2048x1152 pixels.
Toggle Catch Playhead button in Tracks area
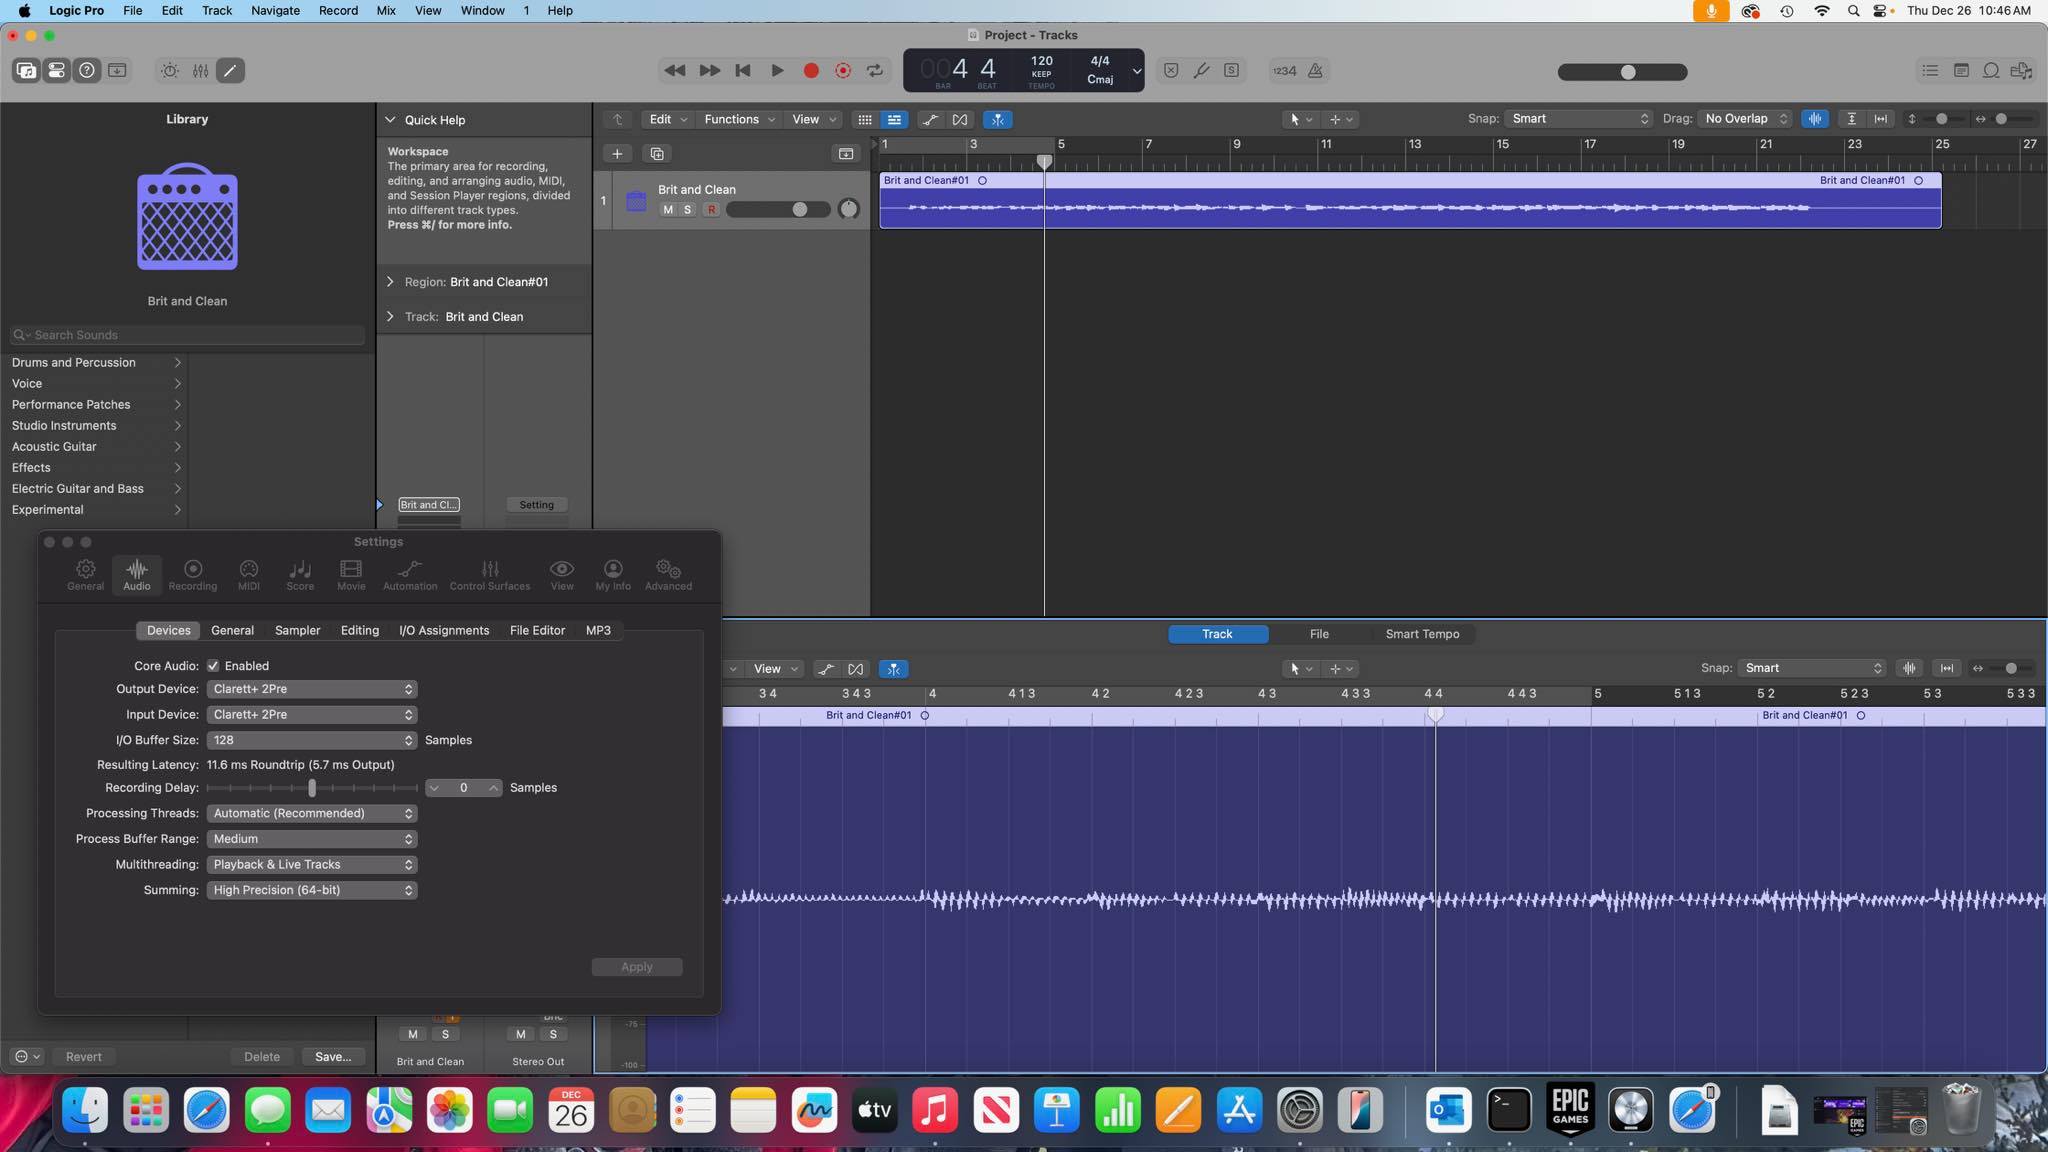[x=998, y=120]
